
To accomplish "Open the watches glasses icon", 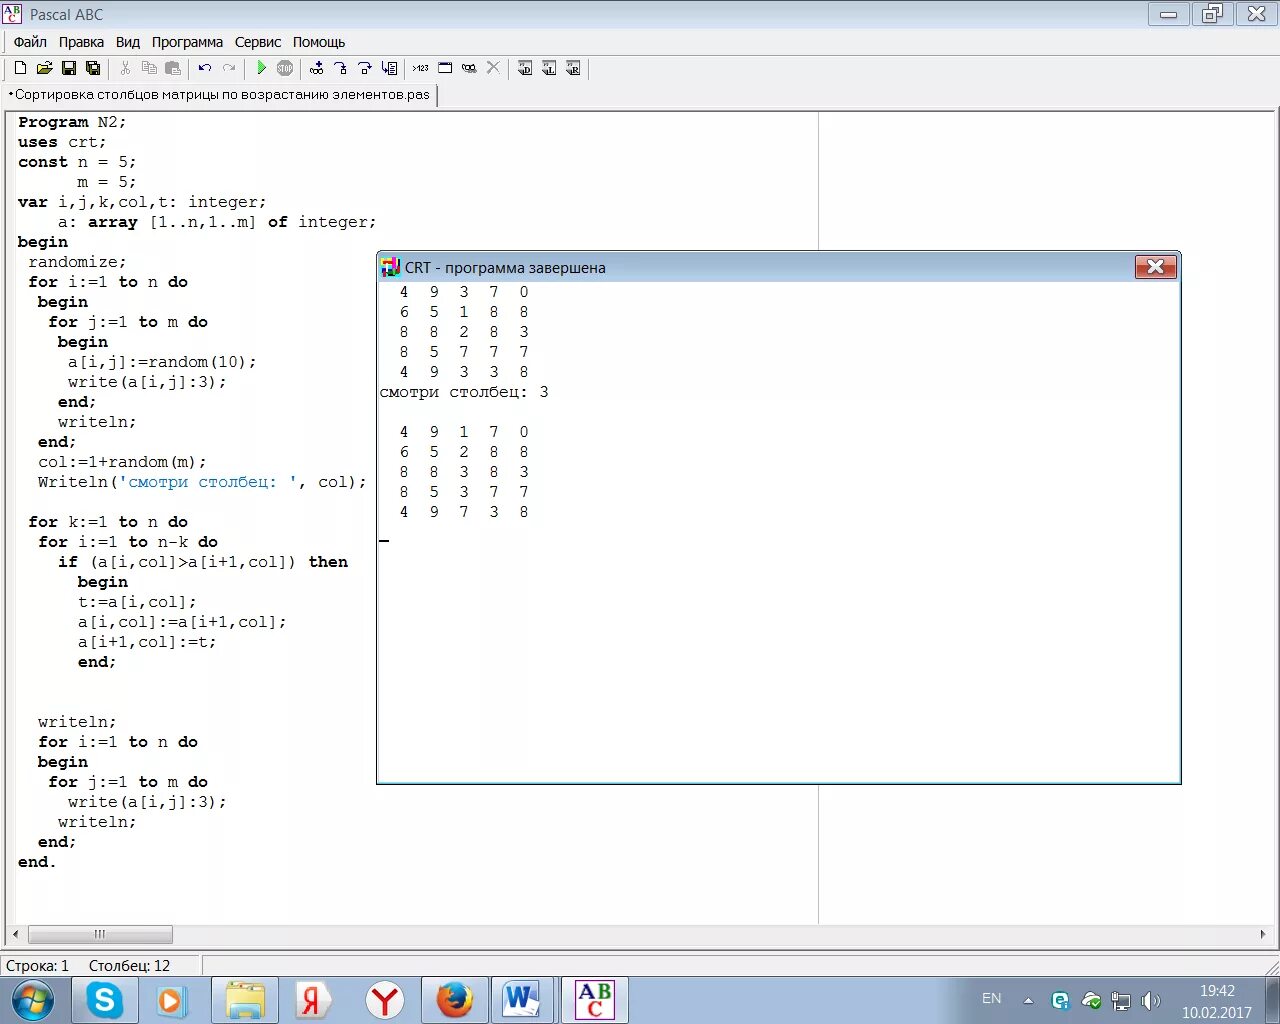I will click(x=469, y=68).
